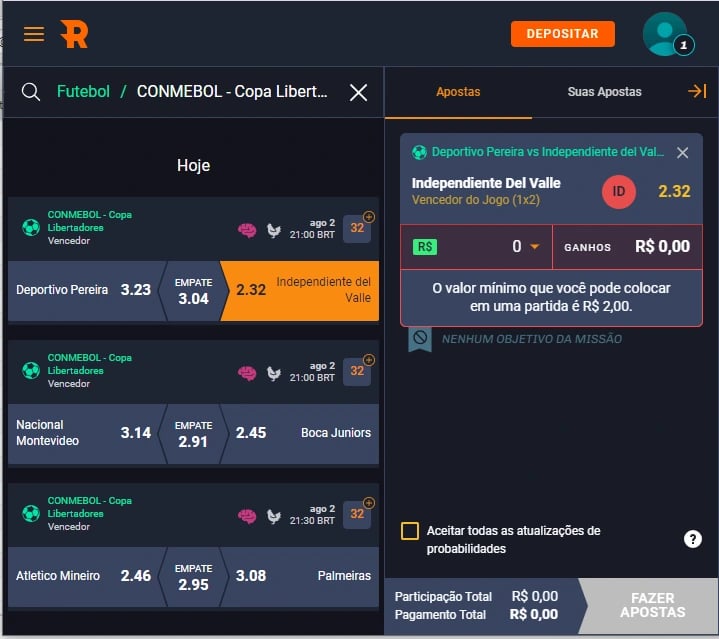
Task: Click notification badge on avatar
Action: click(684, 45)
